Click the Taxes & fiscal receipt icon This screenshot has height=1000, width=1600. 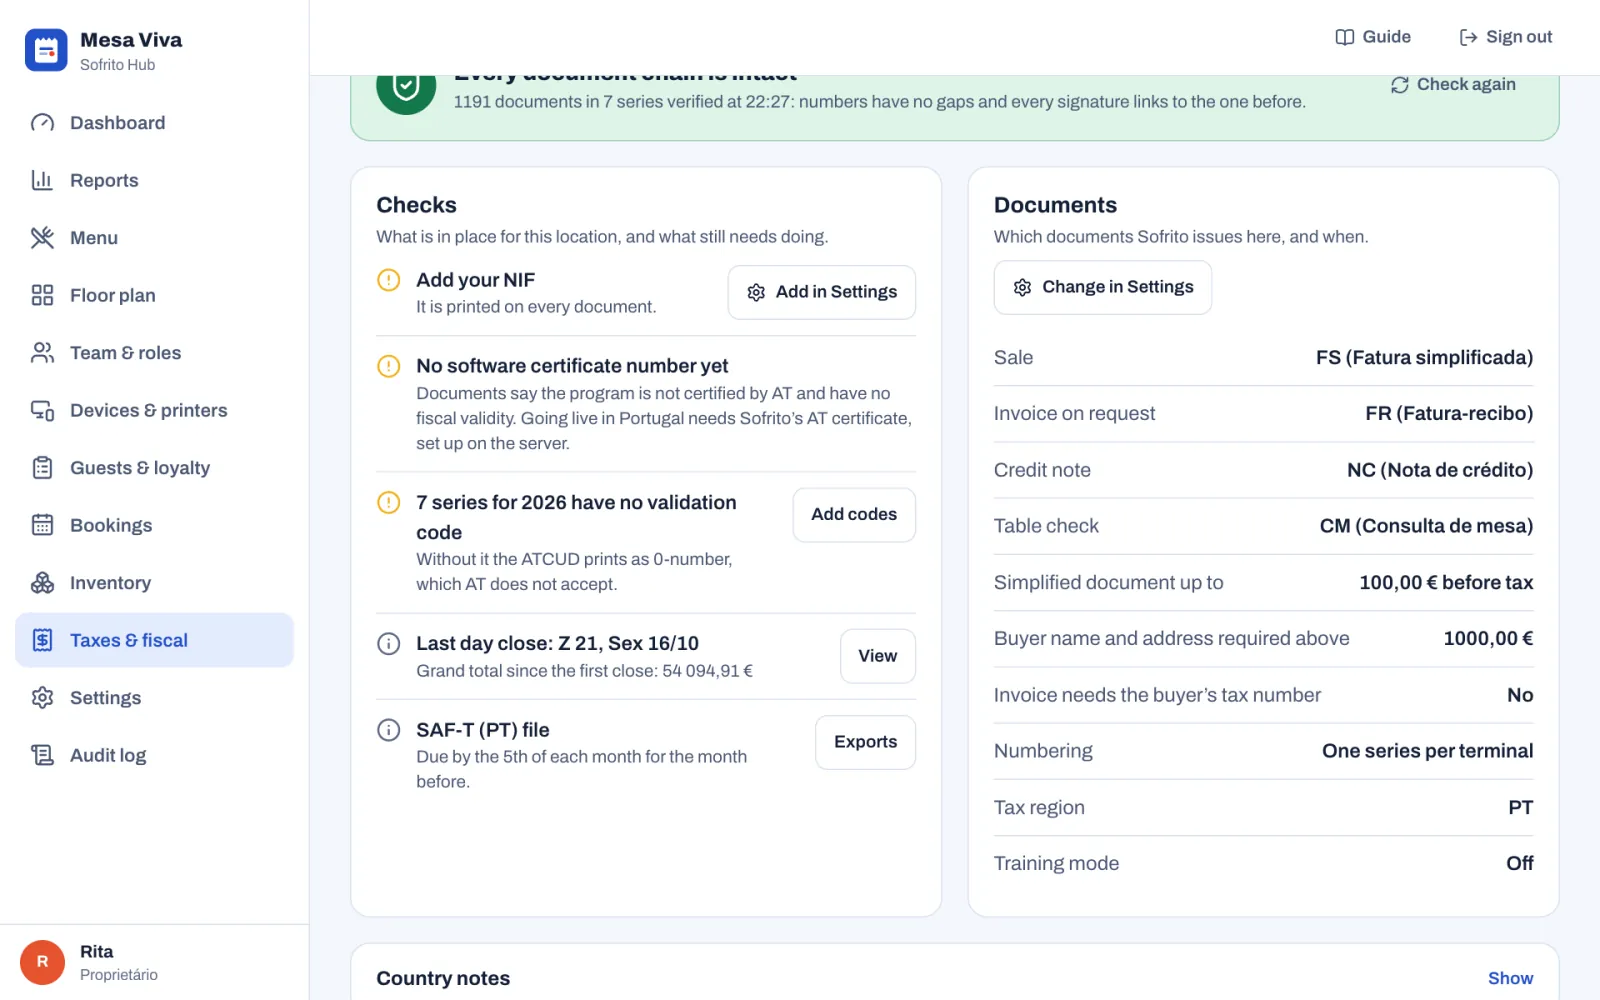click(42, 640)
